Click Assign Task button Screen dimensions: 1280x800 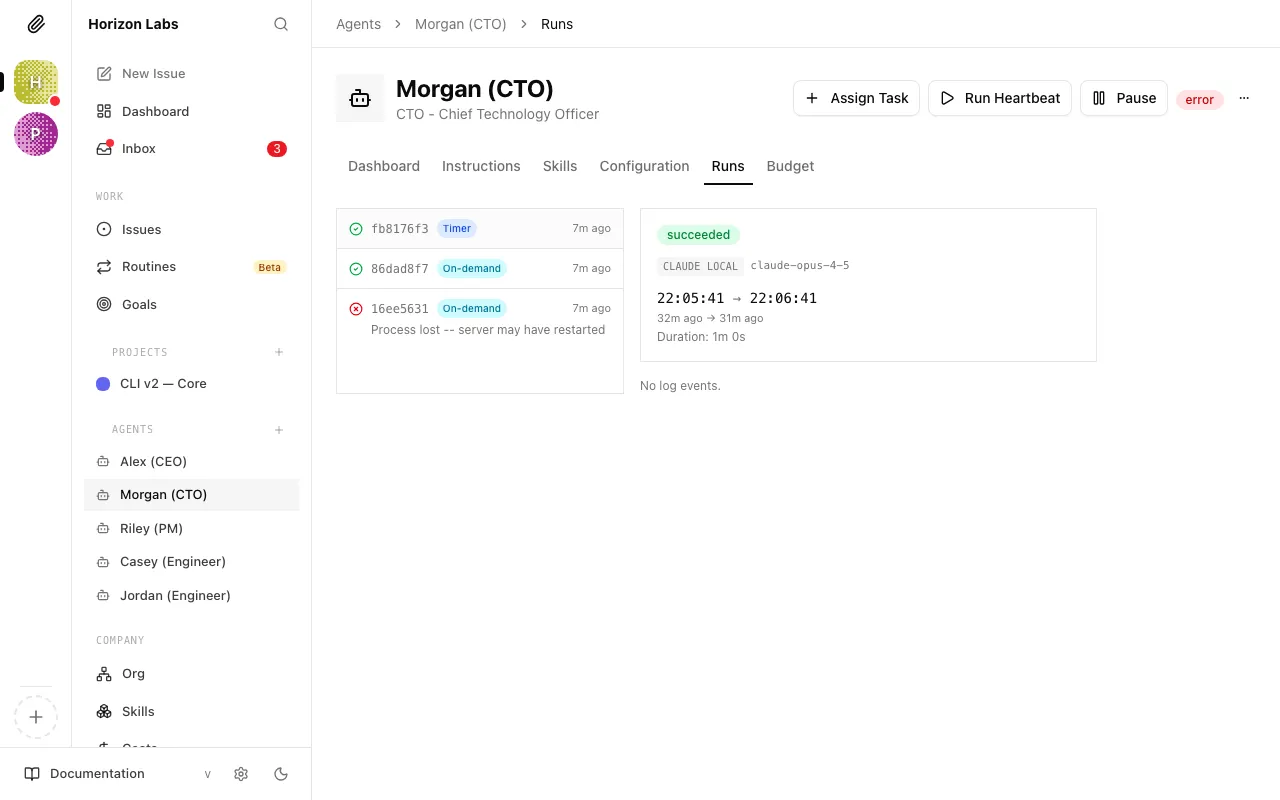[856, 98]
